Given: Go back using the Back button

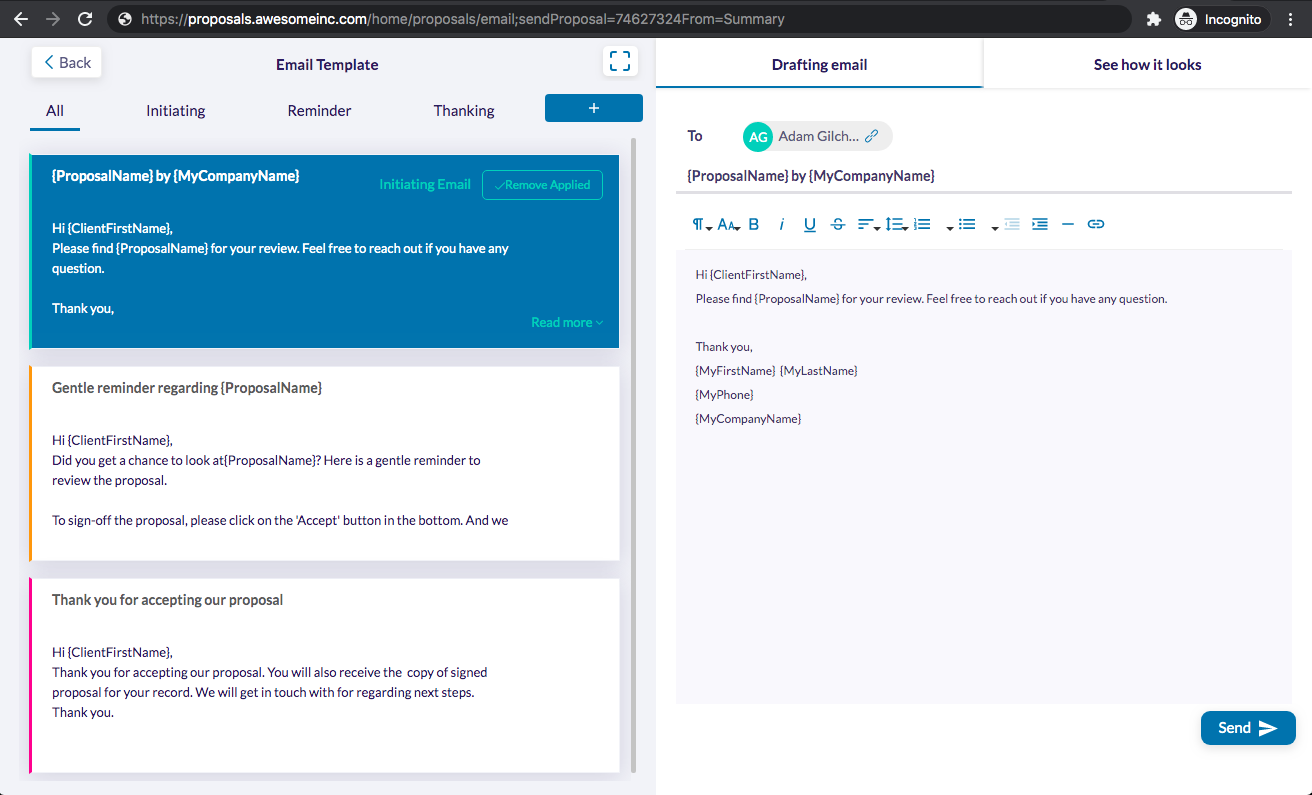Looking at the screenshot, I should 67,62.
